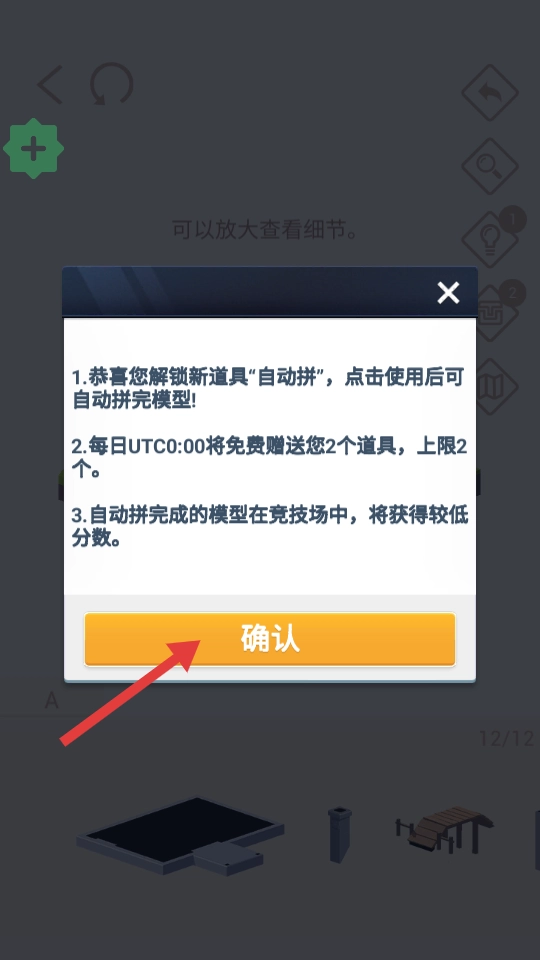Image resolution: width=540 pixels, height=960 pixels.
Task: Pick the small chimney pillar piece
Action: click(339, 834)
